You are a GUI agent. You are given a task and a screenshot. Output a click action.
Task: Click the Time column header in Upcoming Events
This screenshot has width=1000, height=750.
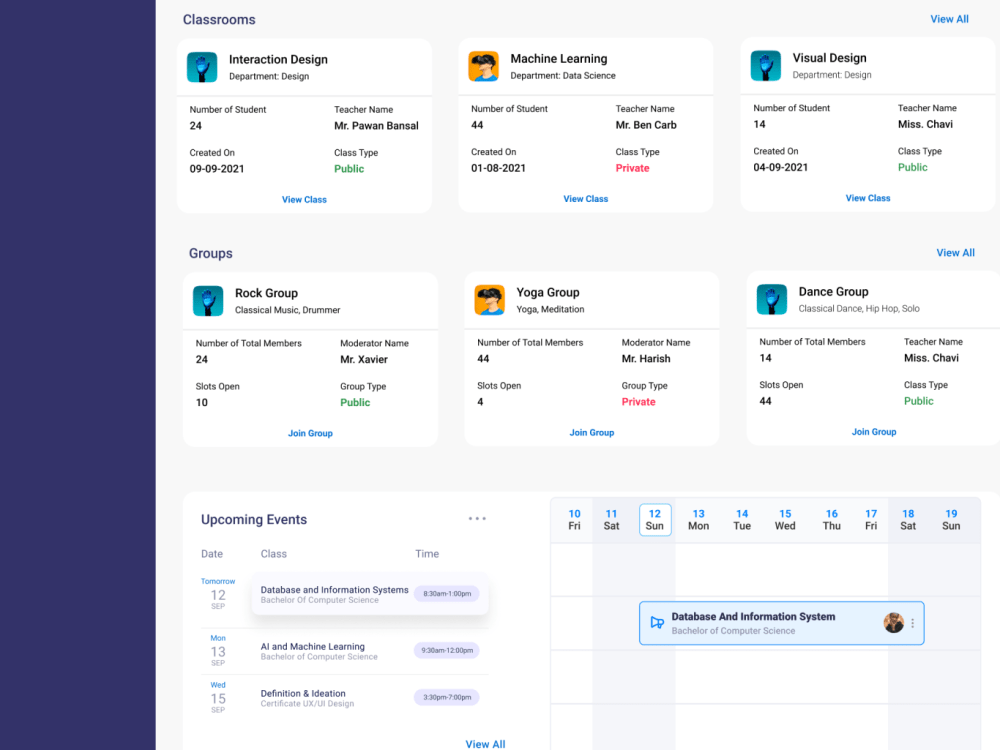pos(427,554)
